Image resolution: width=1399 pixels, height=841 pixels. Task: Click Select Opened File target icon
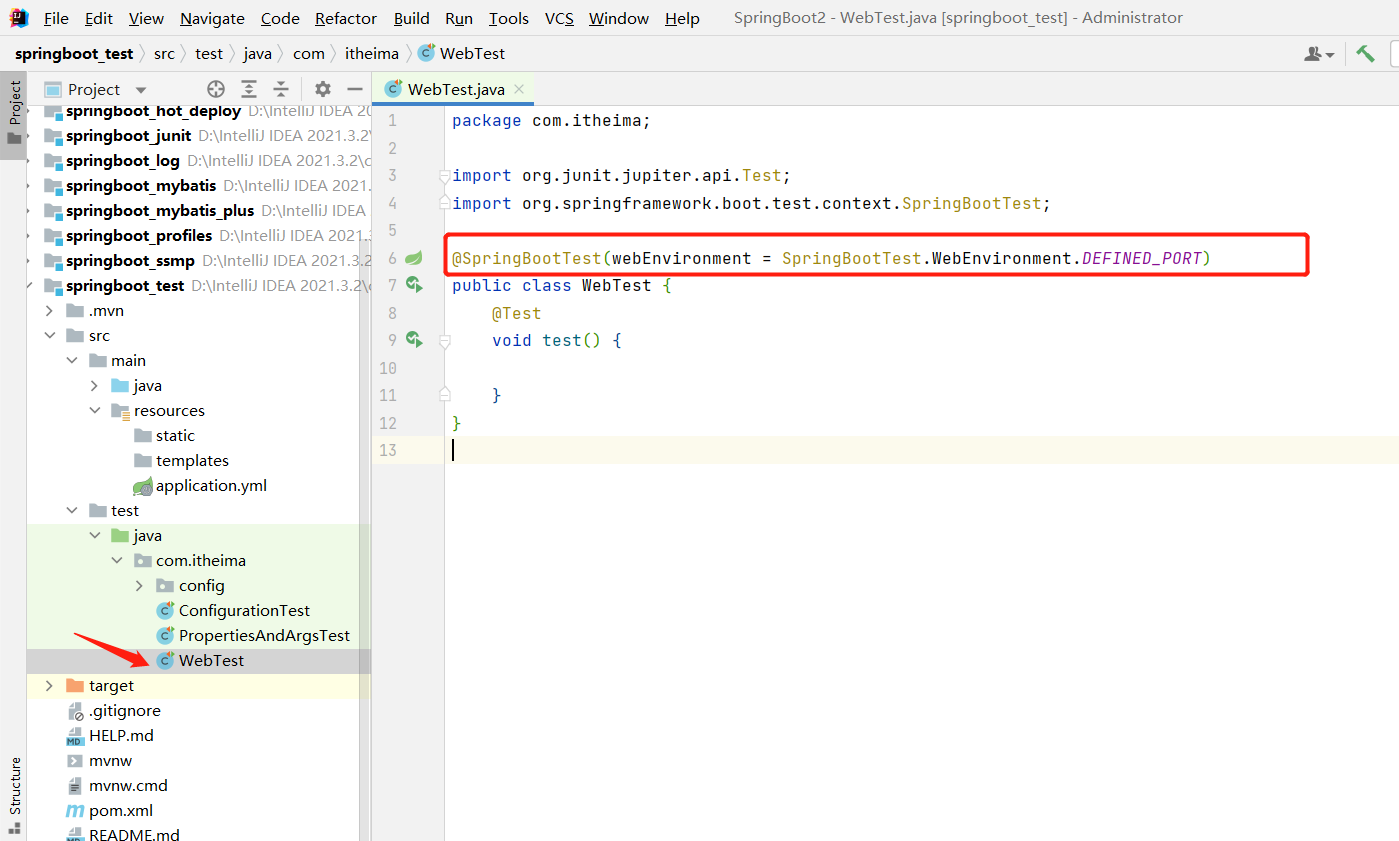click(x=216, y=89)
